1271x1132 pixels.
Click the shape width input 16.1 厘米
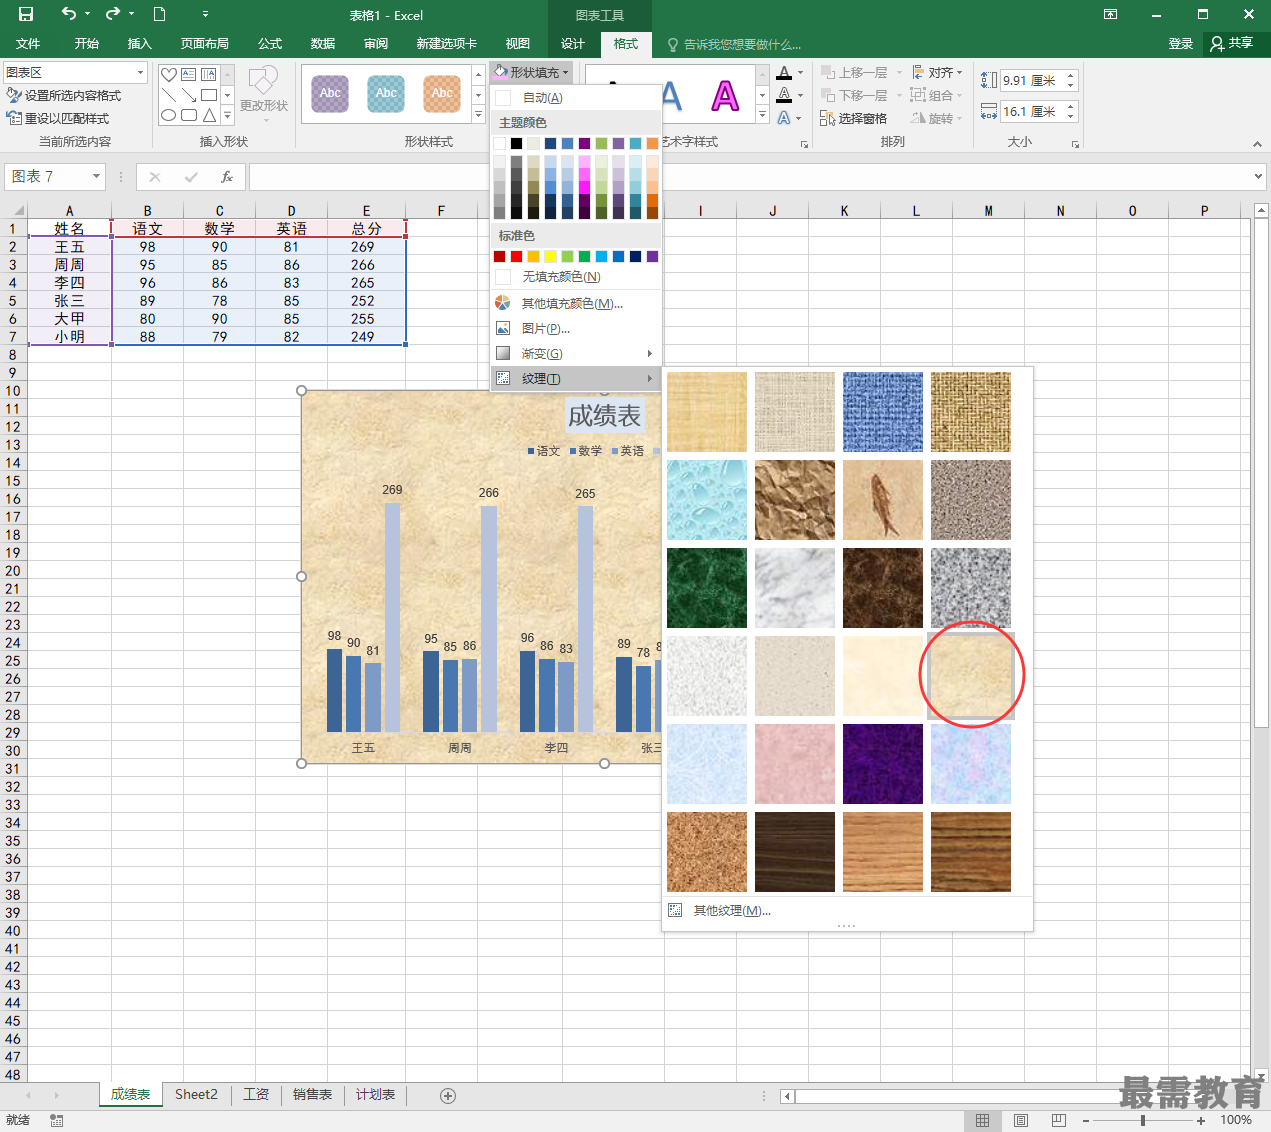coord(1033,111)
